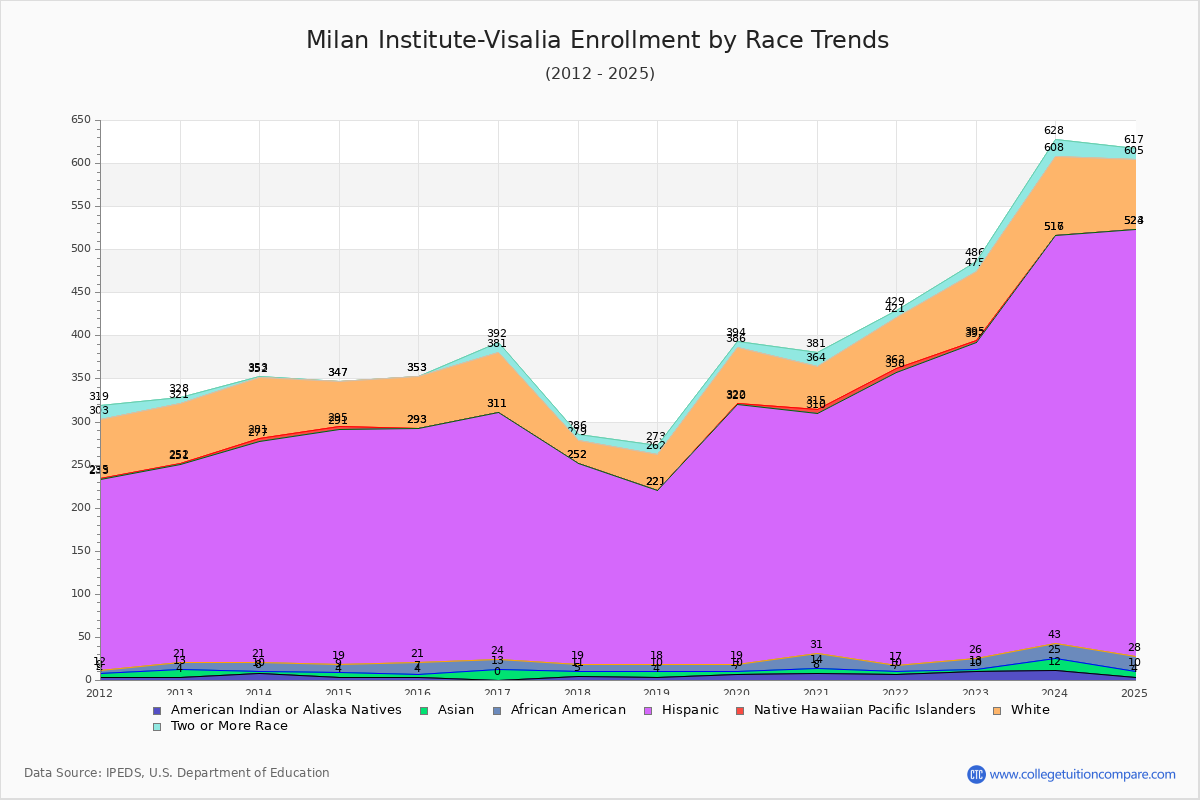The image size is (1200, 800).
Task: Click y-axis label 500
Action: (x=81, y=249)
